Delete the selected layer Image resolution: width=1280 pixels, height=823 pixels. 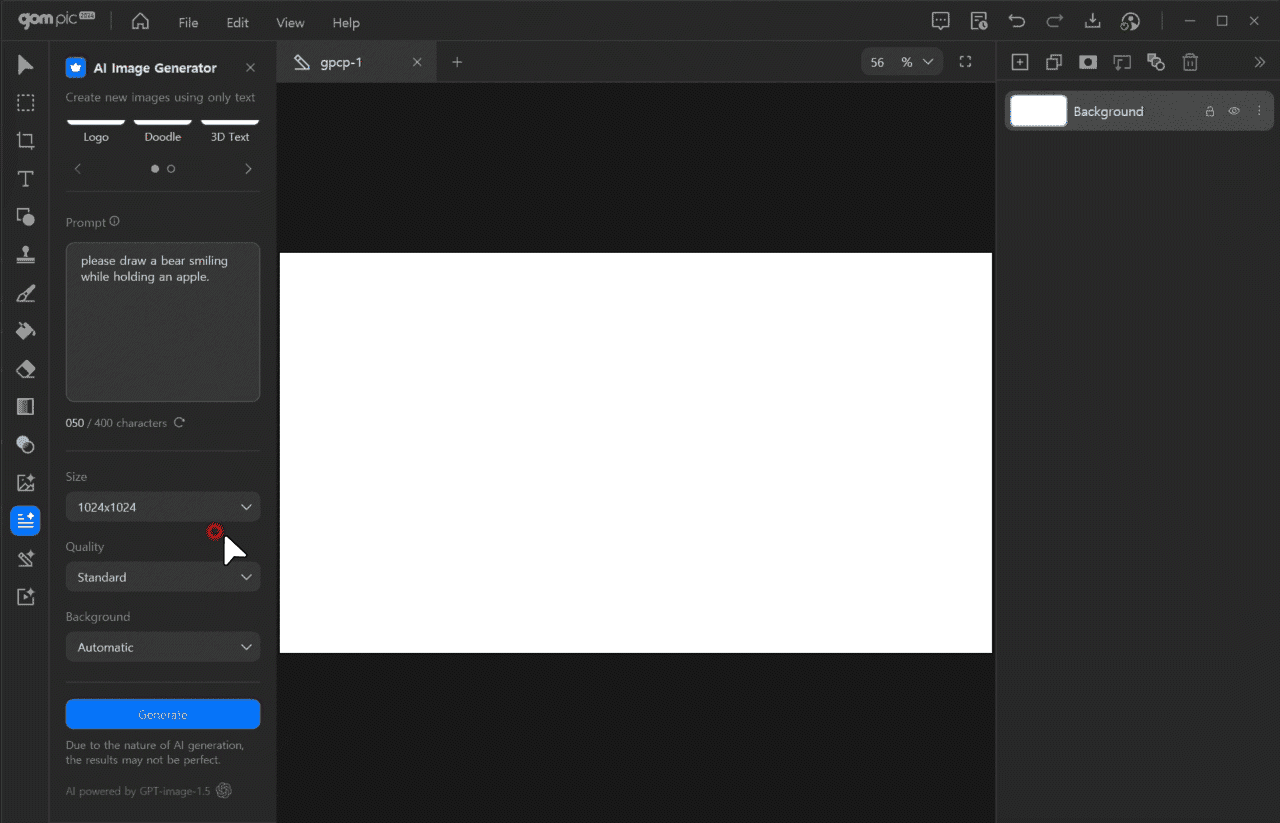[x=1190, y=62]
